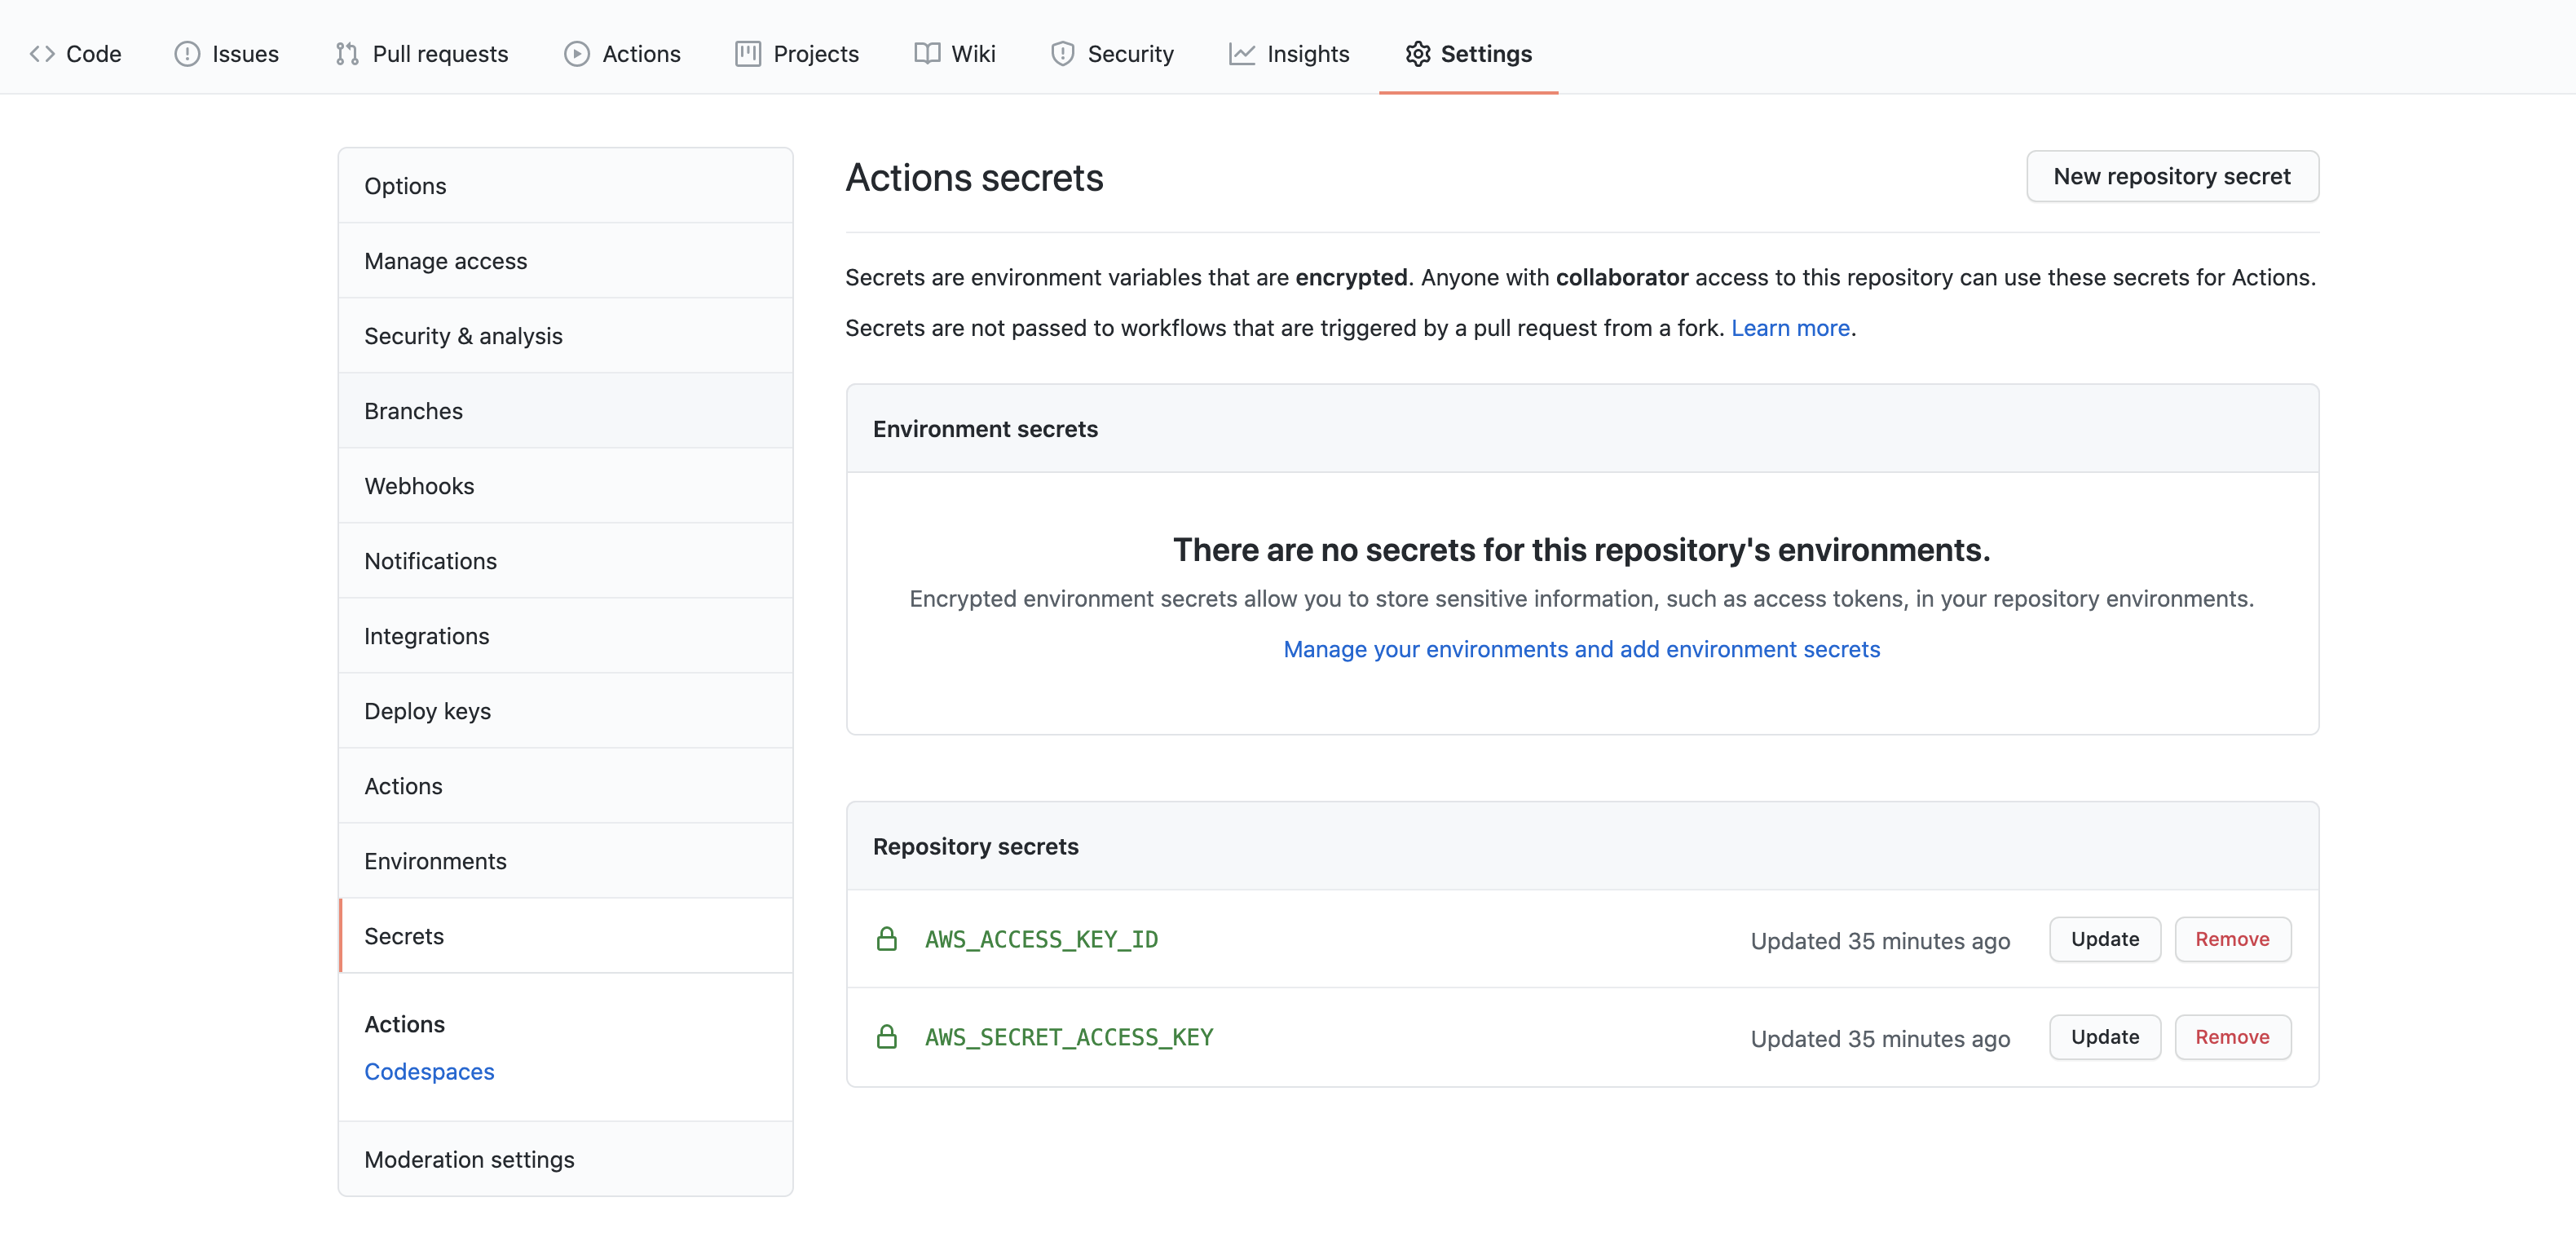Go to Branches settings
The height and width of the screenshot is (1246, 2576).
(413, 411)
